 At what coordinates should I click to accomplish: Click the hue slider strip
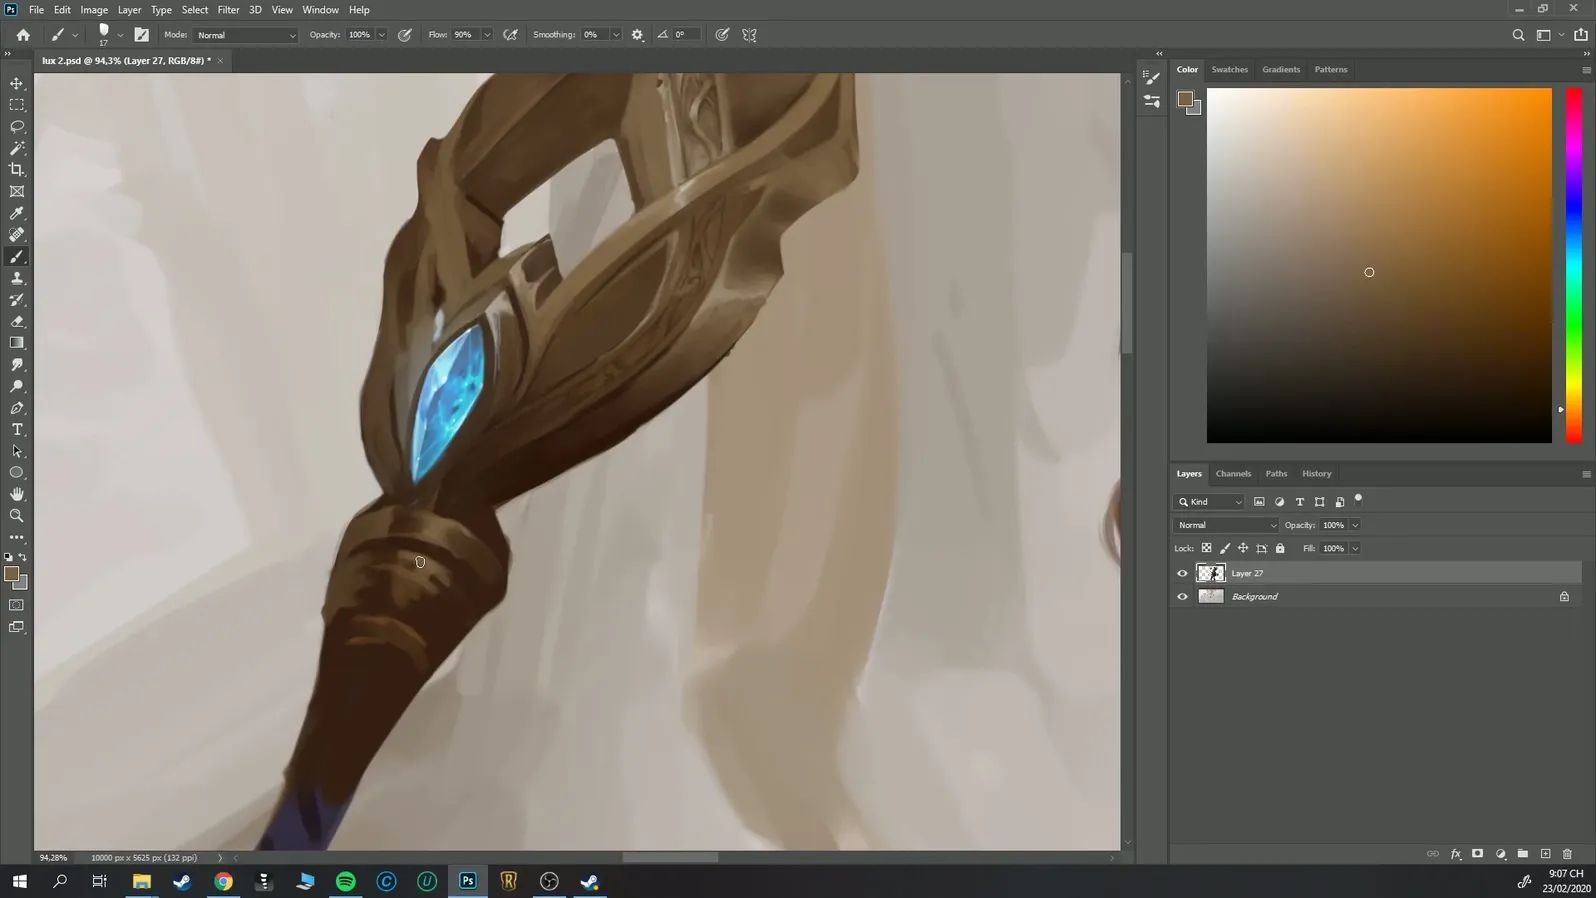click(1573, 265)
